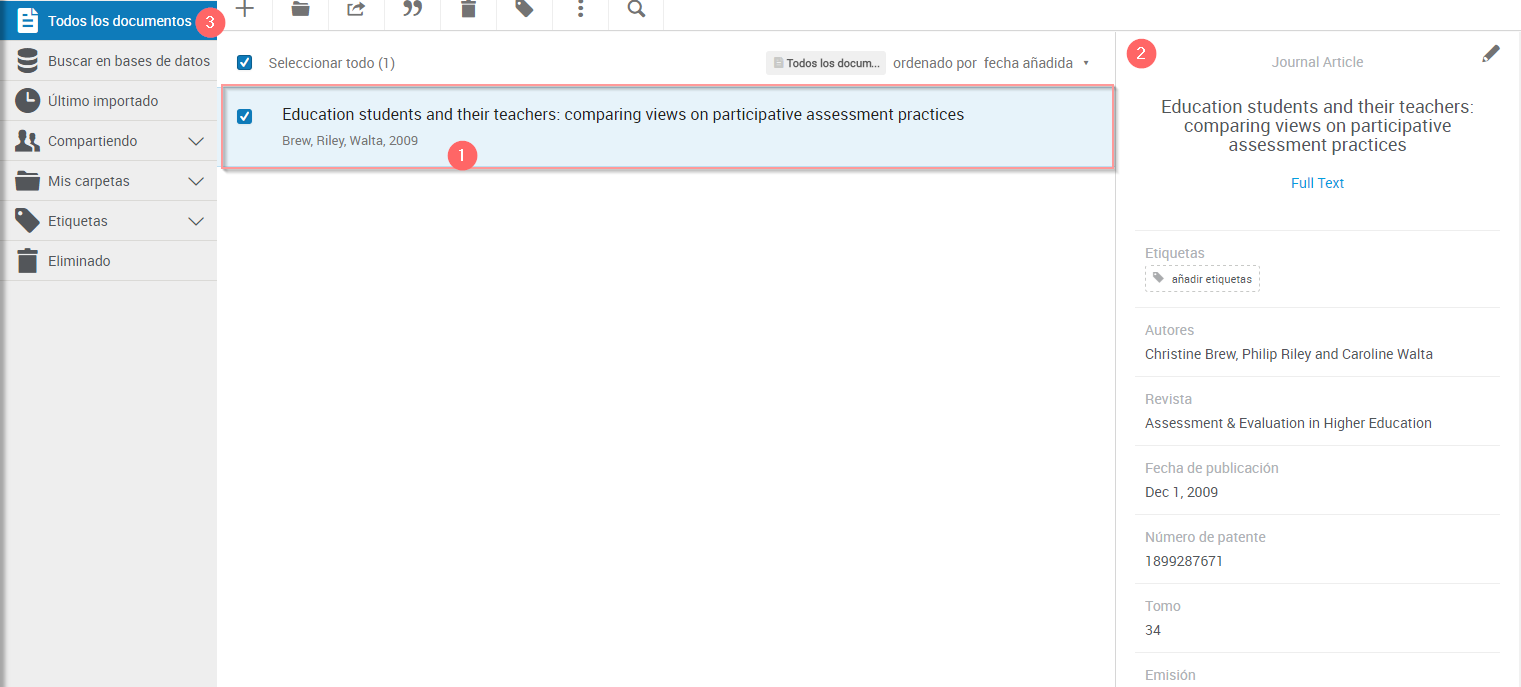Expand the Etiquetas sidebar section
Viewport: 1521px width, 687px height.
point(196,221)
